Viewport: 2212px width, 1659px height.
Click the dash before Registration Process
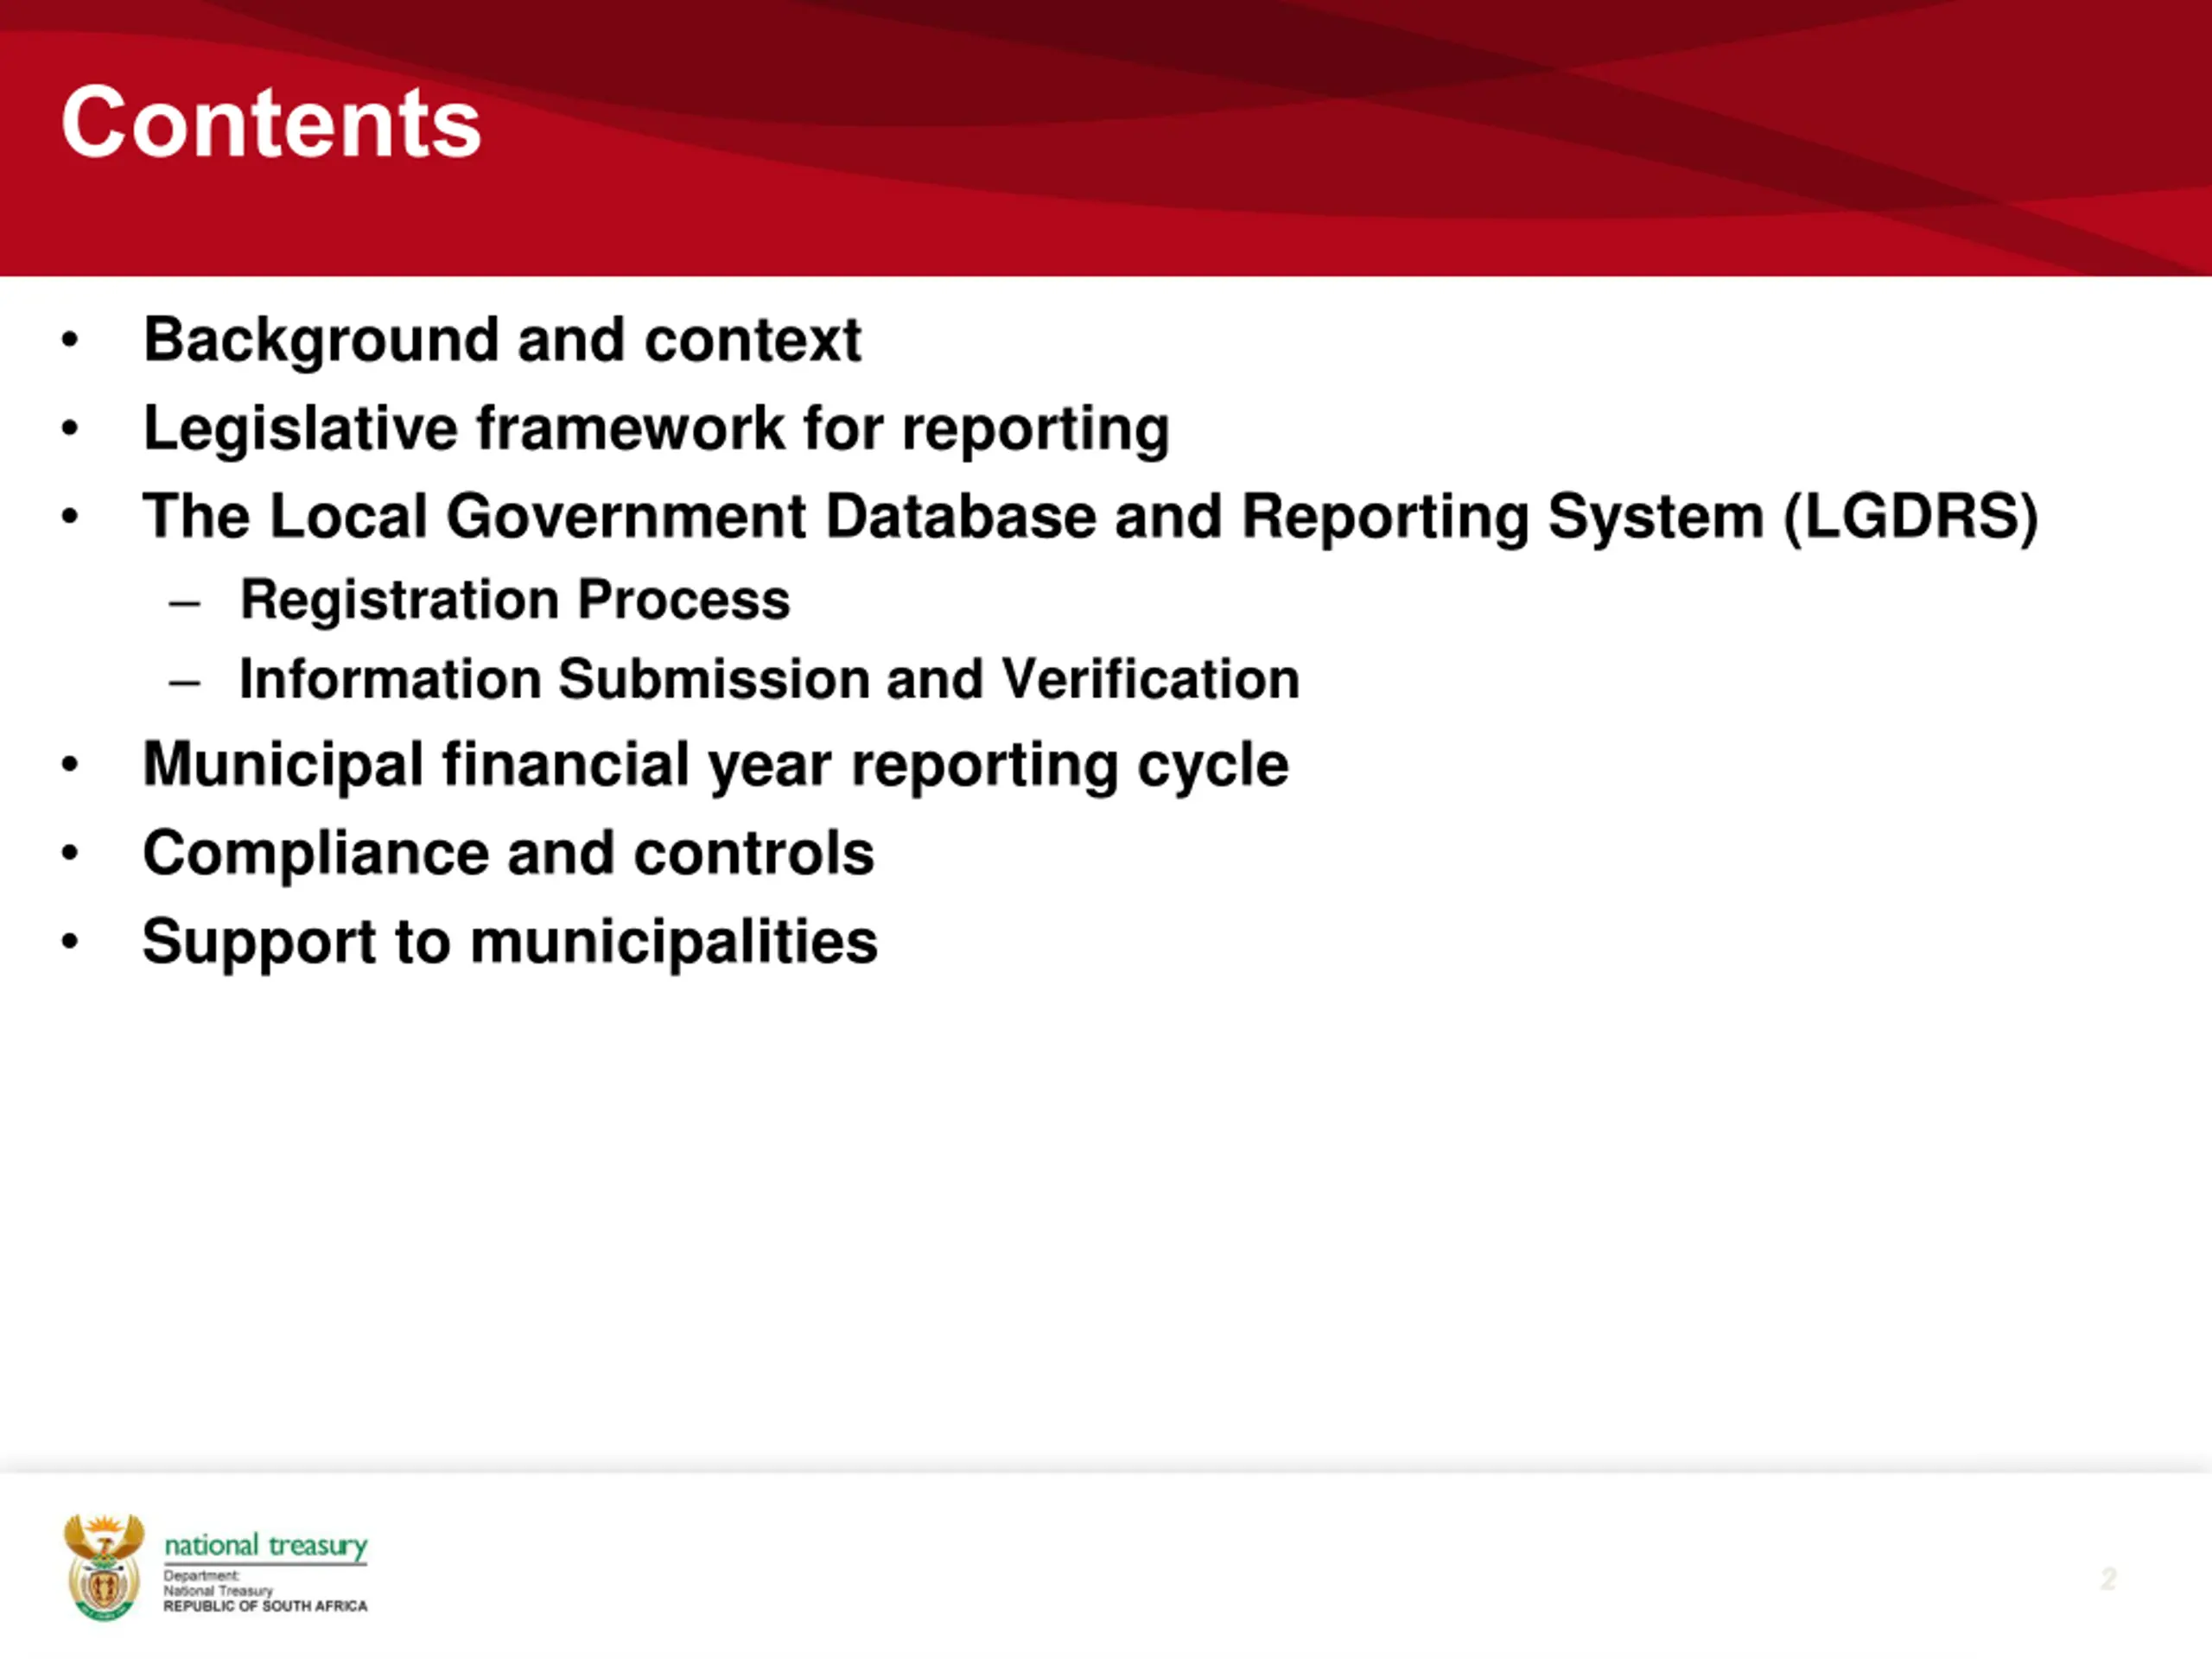tap(185, 603)
